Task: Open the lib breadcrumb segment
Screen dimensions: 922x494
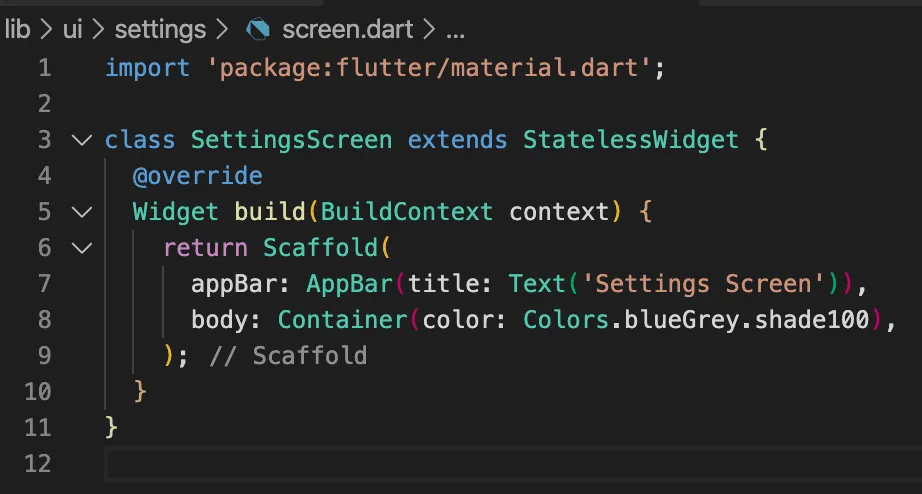Action: [x=18, y=29]
